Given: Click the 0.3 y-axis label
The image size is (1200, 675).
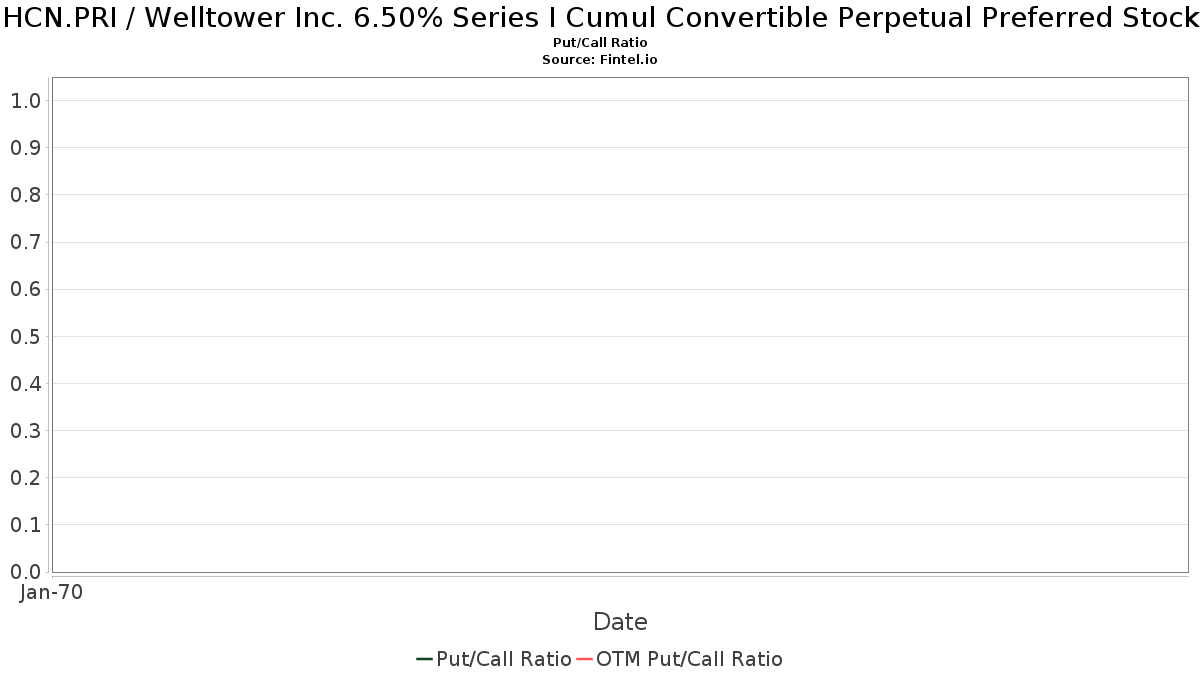Looking at the screenshot, I should click(25, 430).
